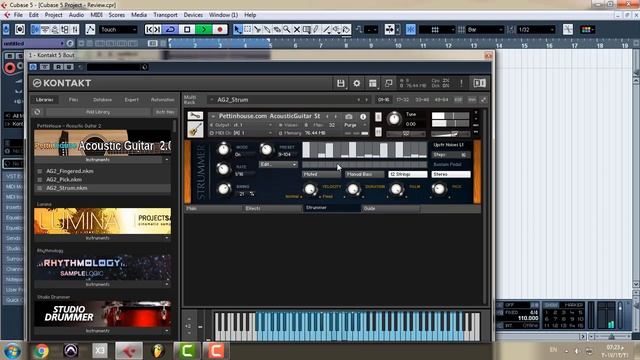The height and width of the screenshot is (360, 640).
Task: Toggle the Muted strummer option
Action: pos(321,174)
